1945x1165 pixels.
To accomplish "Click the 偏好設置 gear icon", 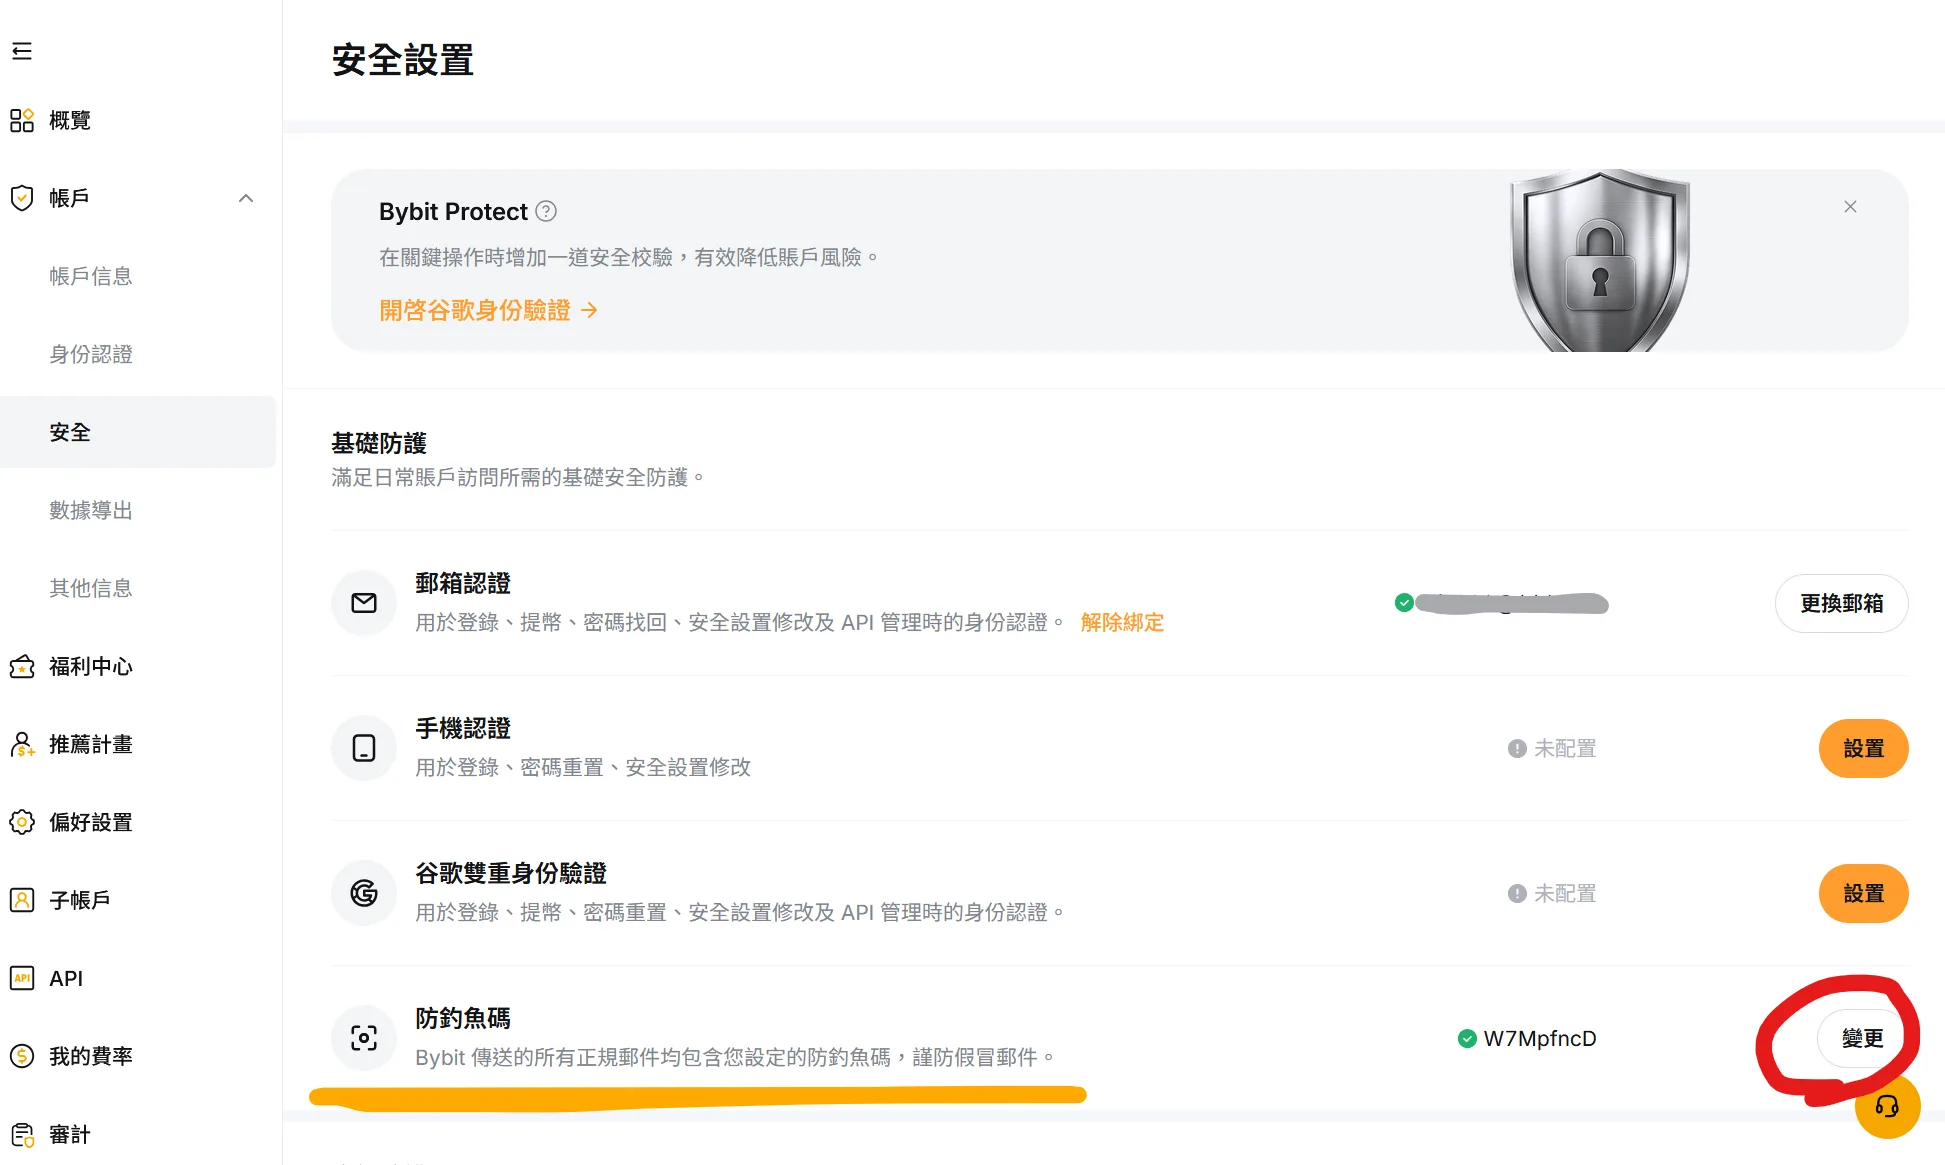I will (22, 822).
